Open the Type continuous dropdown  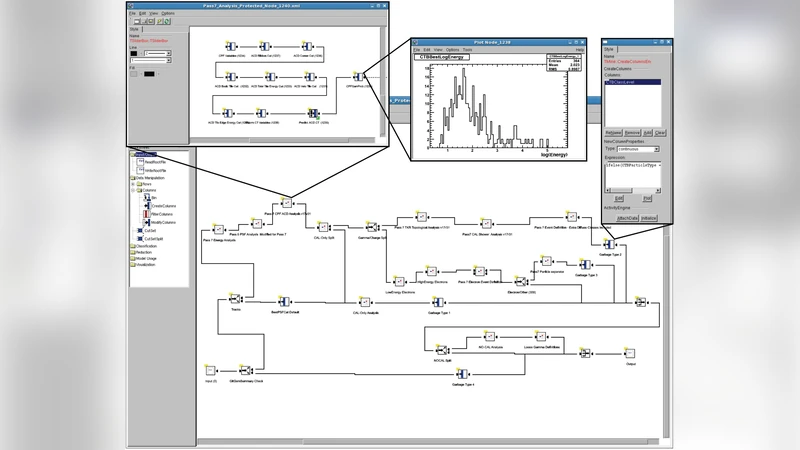[x=641, y=148]
